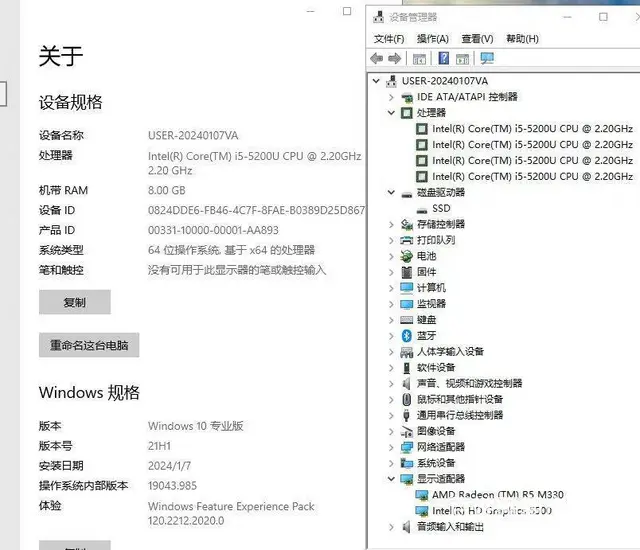Expand the 音频输入和输出 node chevron
The image size is (640, 550).
tap(391, 527)
